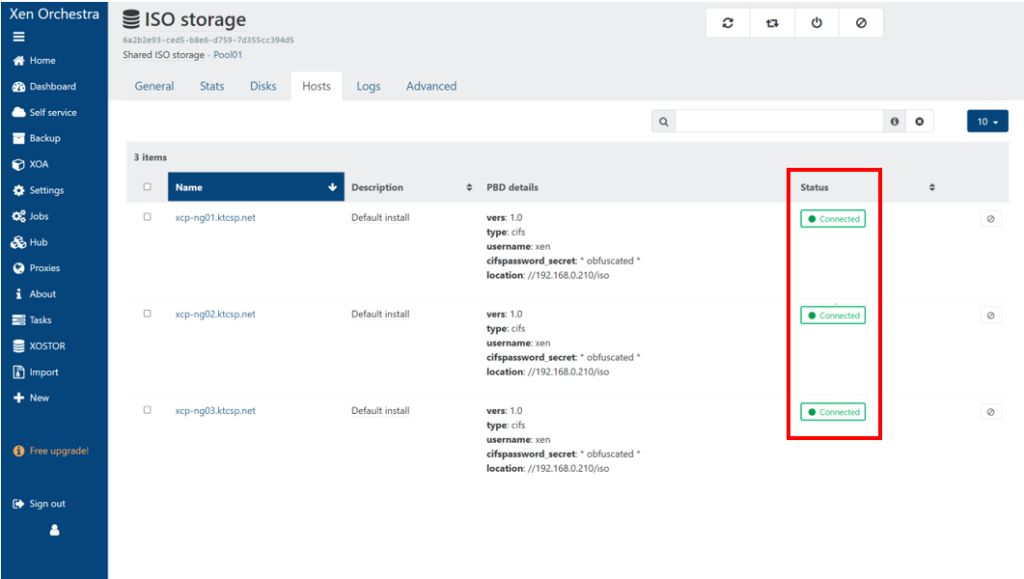This screenshot has height=579, width=1024.
Task: Disconnect host xcp-ng03.ktcsp.net using row icon
Action: (990, 412)
